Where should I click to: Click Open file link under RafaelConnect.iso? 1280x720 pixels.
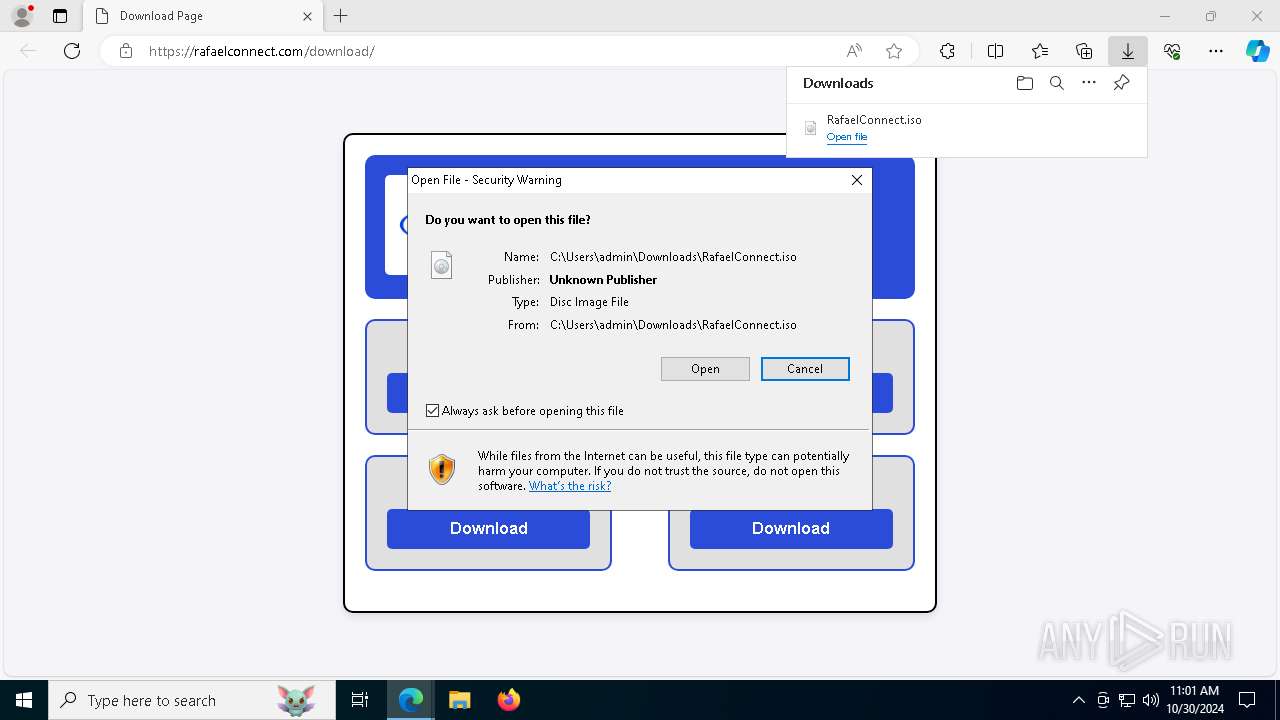[x=847, y=137]
